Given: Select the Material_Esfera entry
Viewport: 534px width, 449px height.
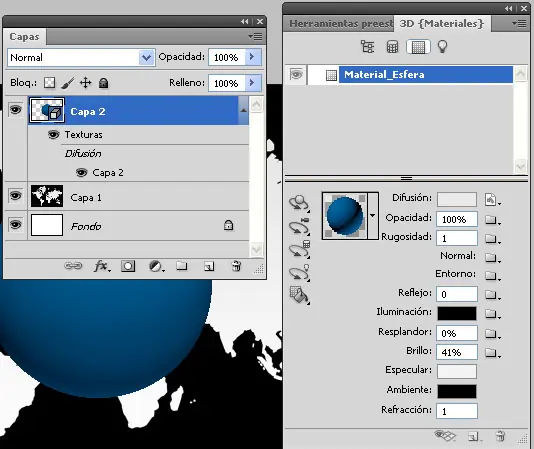Looking at the screenshot, I should coord(426,75).
